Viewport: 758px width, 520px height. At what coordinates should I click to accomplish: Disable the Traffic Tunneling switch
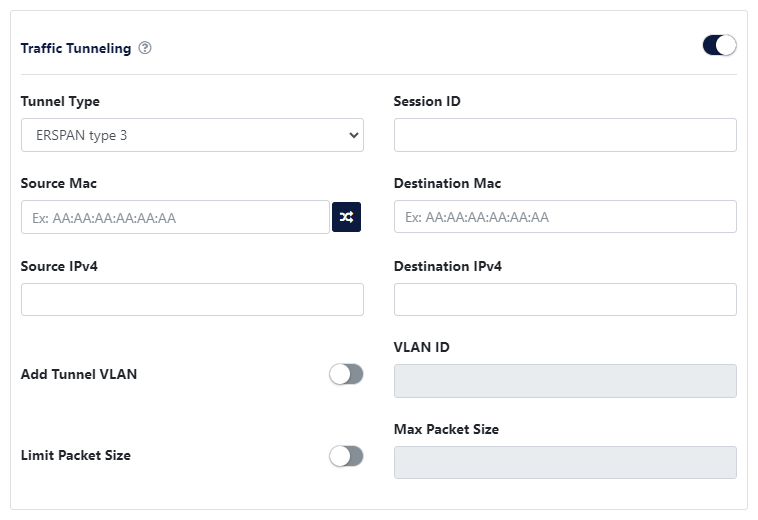point(719,45)
